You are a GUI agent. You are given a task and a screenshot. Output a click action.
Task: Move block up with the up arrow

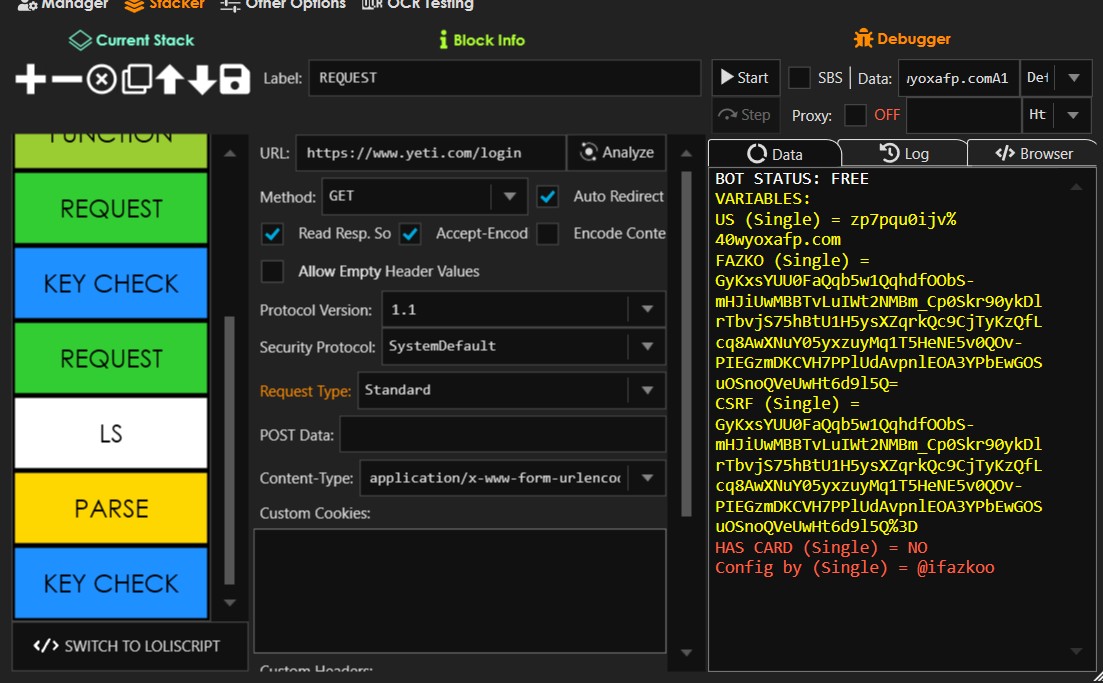pos(168,79)
